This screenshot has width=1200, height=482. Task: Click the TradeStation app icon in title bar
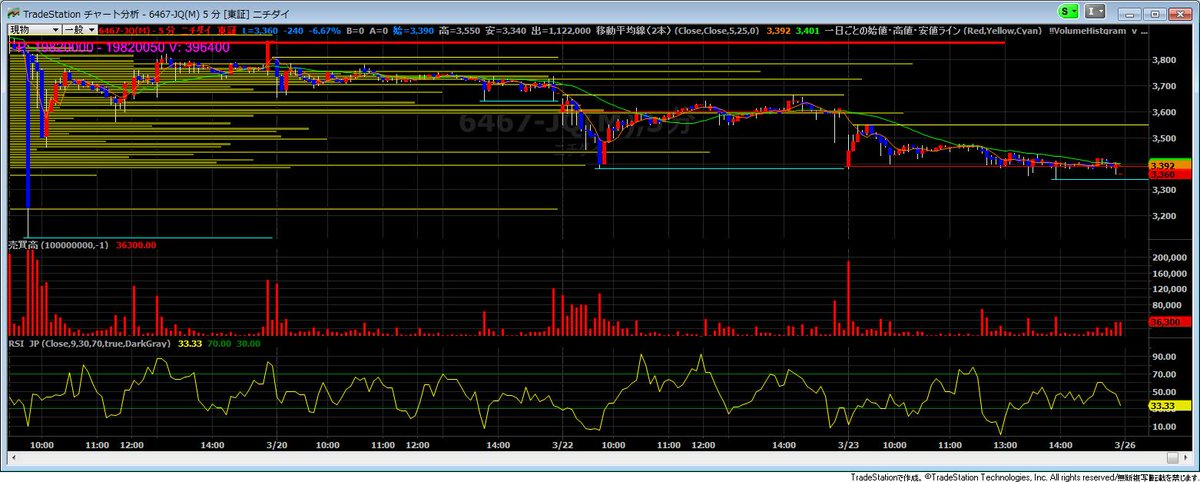tap(12, 12)
